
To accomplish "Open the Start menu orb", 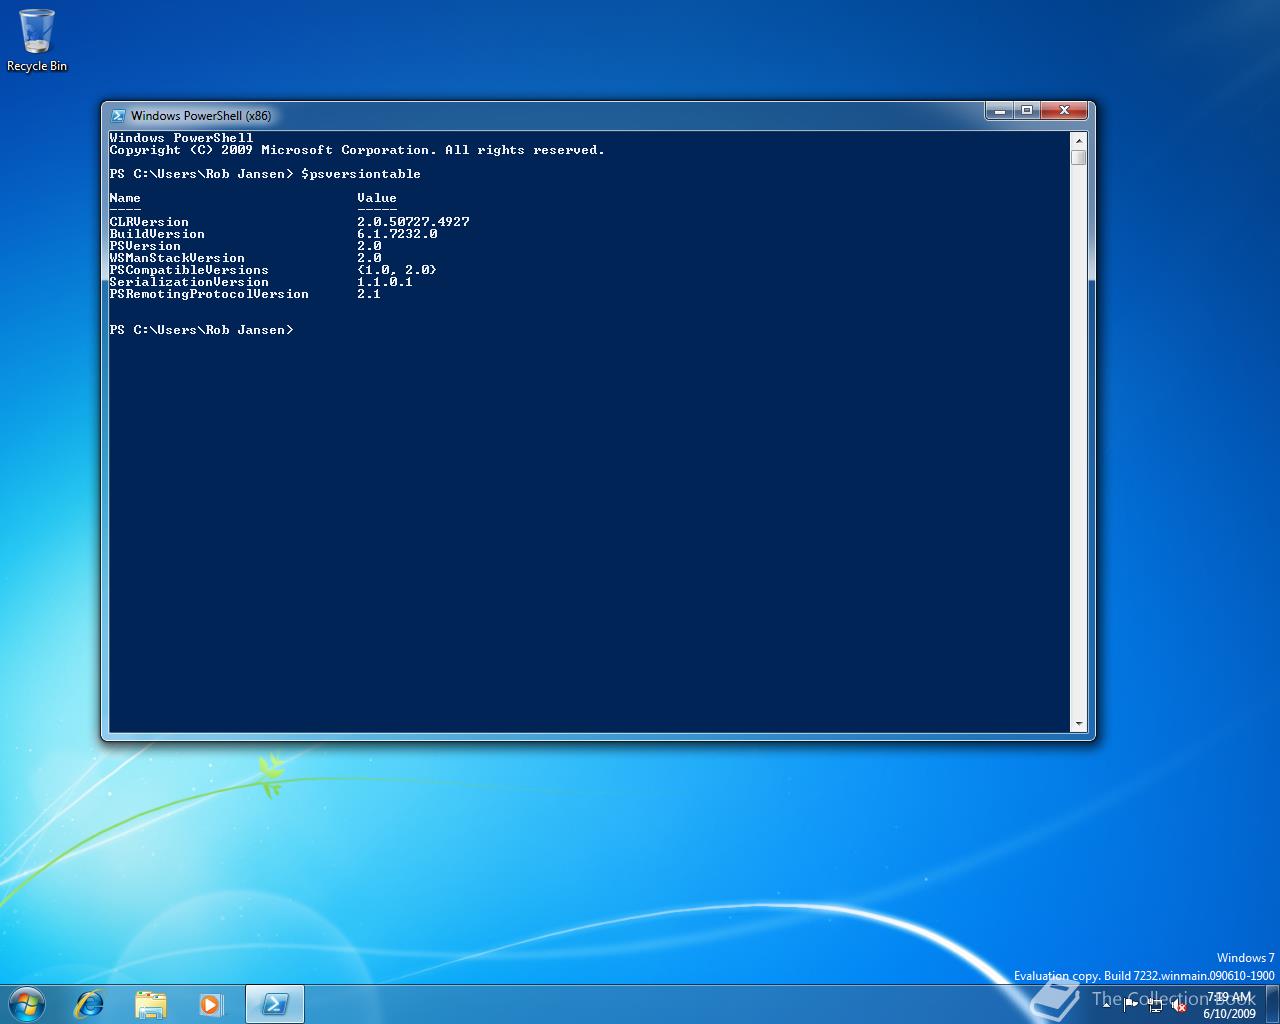I will [26, 1004].
